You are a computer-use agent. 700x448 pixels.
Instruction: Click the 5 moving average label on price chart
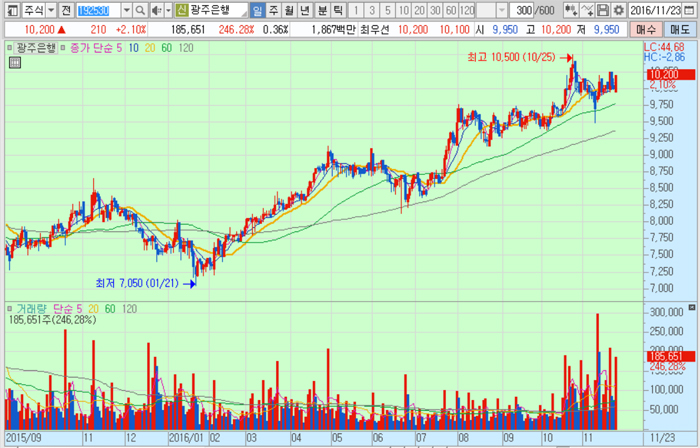119,48
